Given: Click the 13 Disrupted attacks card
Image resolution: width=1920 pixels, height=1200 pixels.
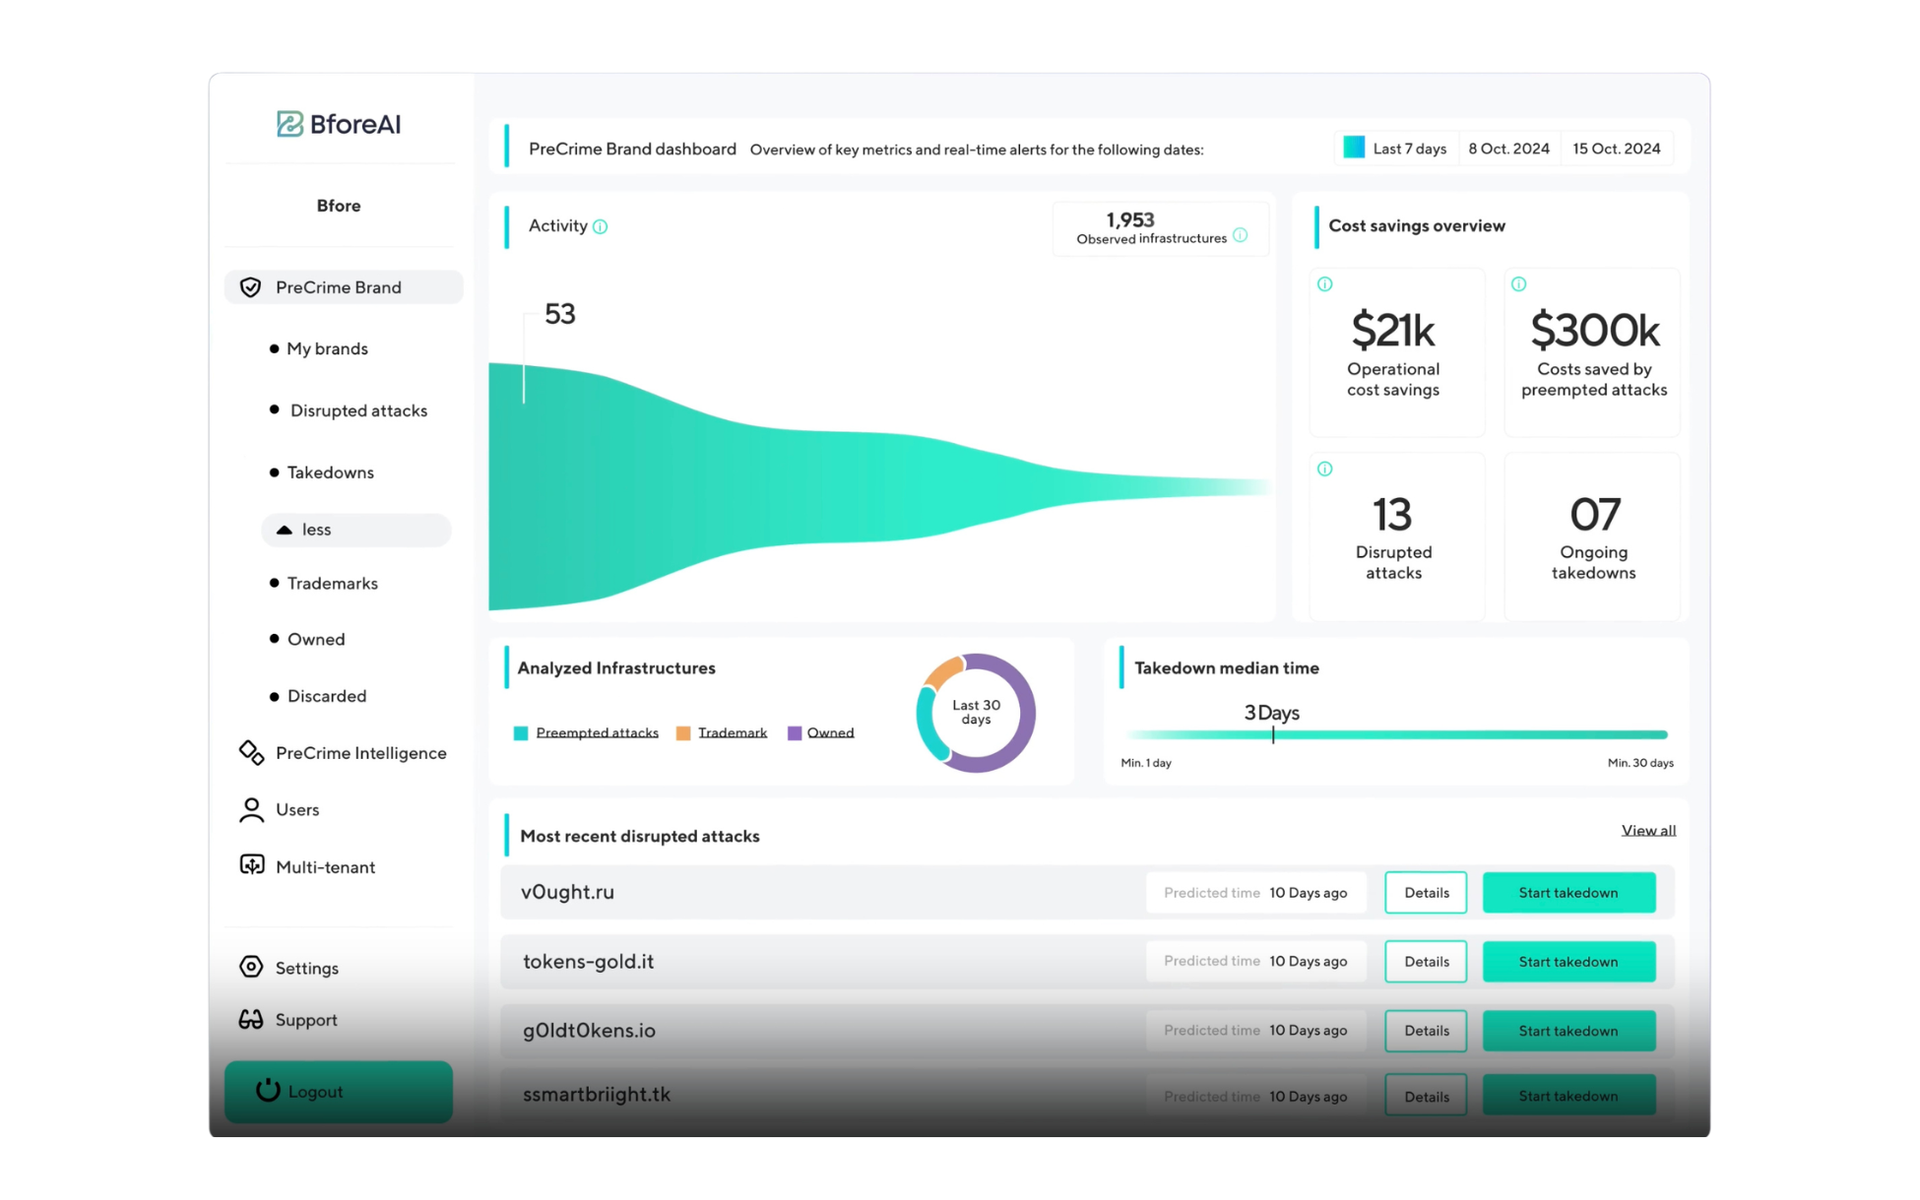Looking at the screenshot, I should click(x=1396, y=537).
